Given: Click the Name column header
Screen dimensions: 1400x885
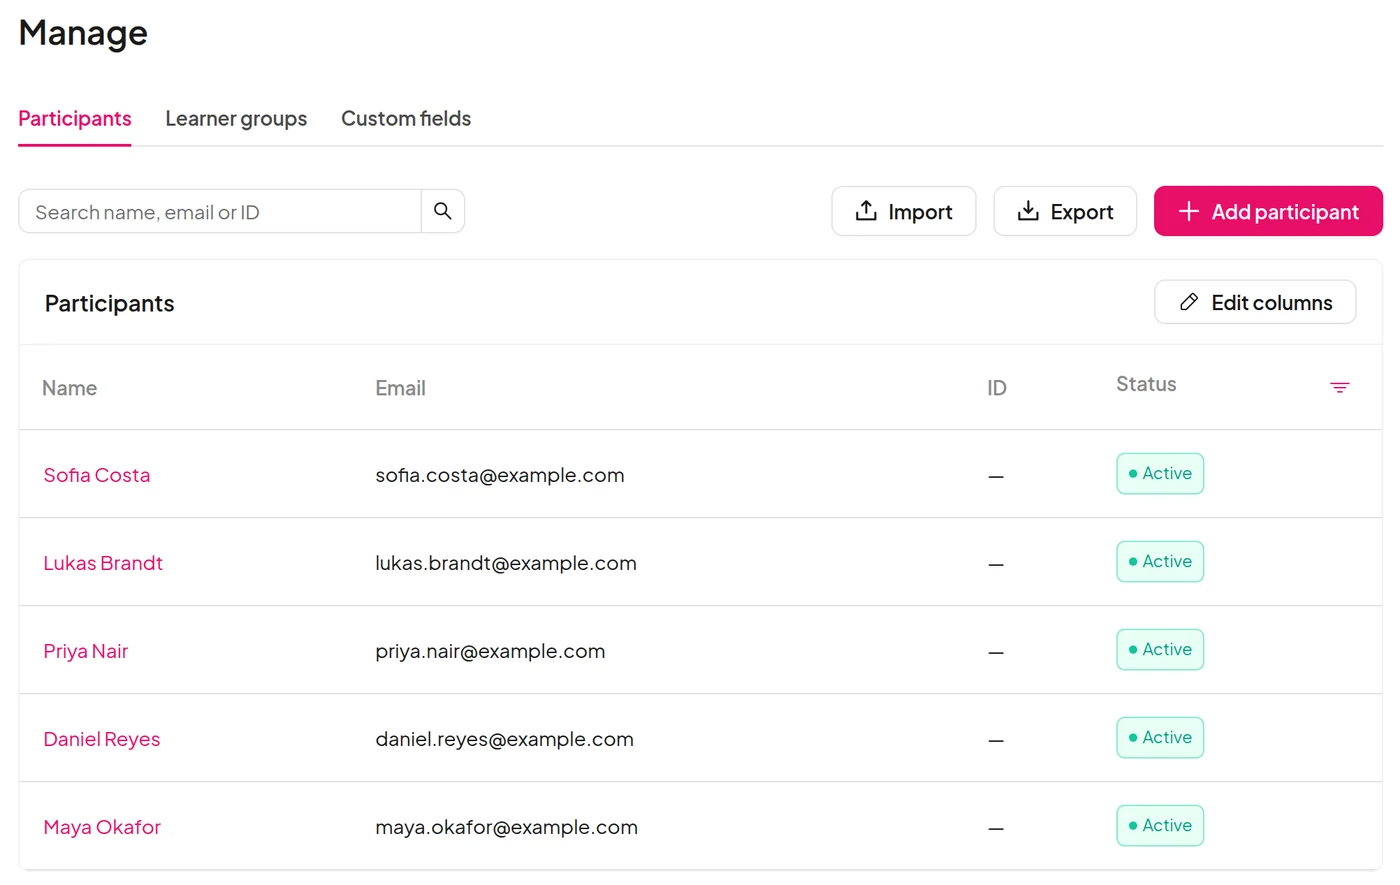Looking at the screenshot, I should tap(69, 388).
